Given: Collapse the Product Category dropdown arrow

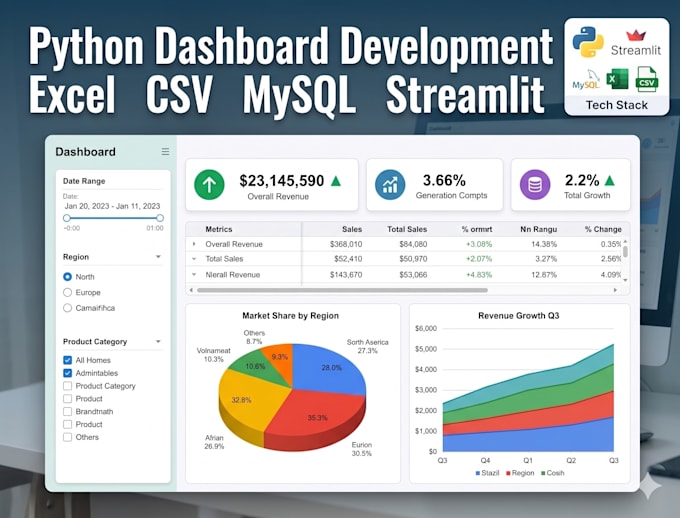Looking at the screenshot, I should click(x=158, y=341).
